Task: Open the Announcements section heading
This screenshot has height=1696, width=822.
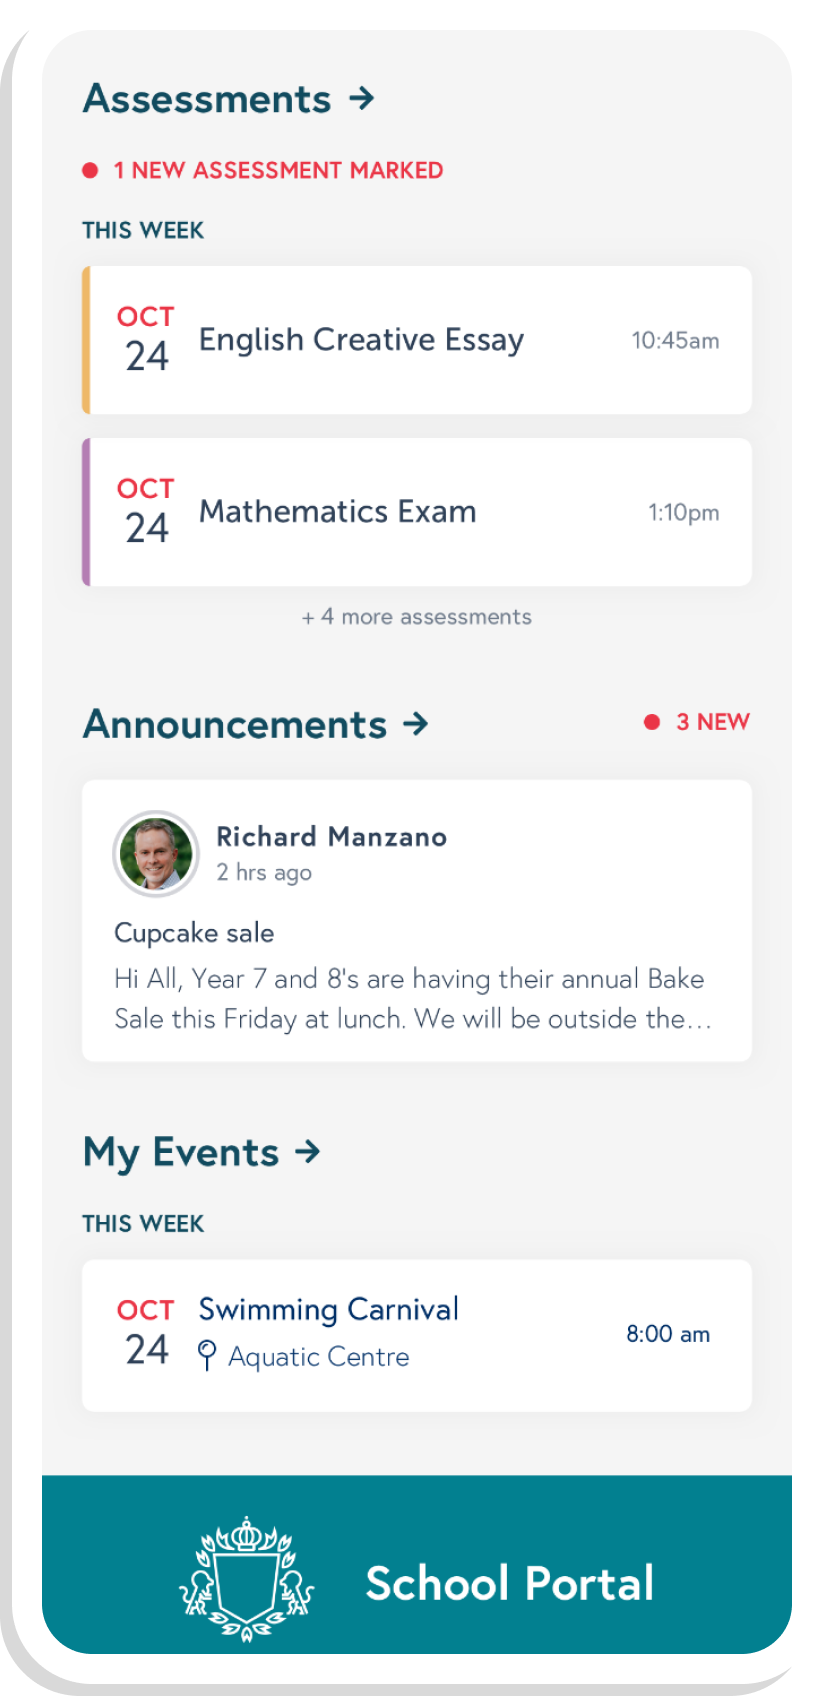Action: point(235,724)
